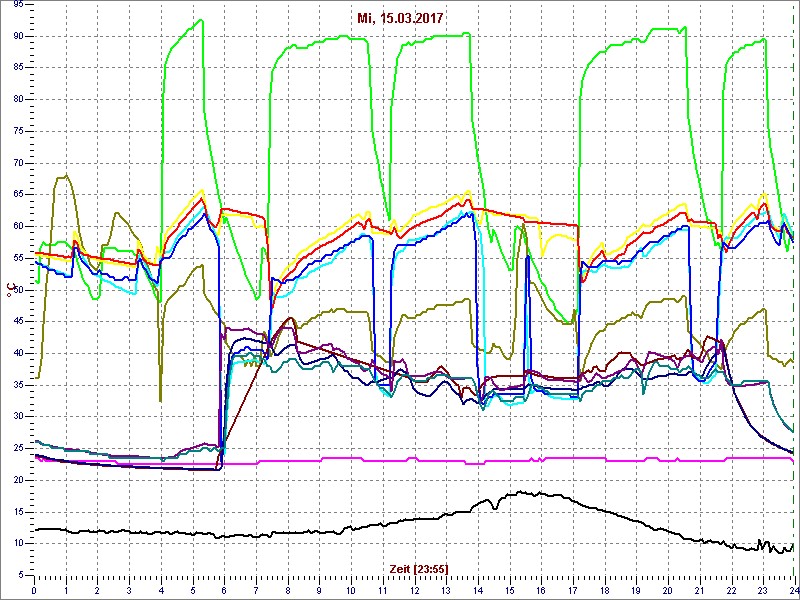This screenshot has width=800, height=600.
Task: Select hour 24 on the time axis
Action: 793,591
